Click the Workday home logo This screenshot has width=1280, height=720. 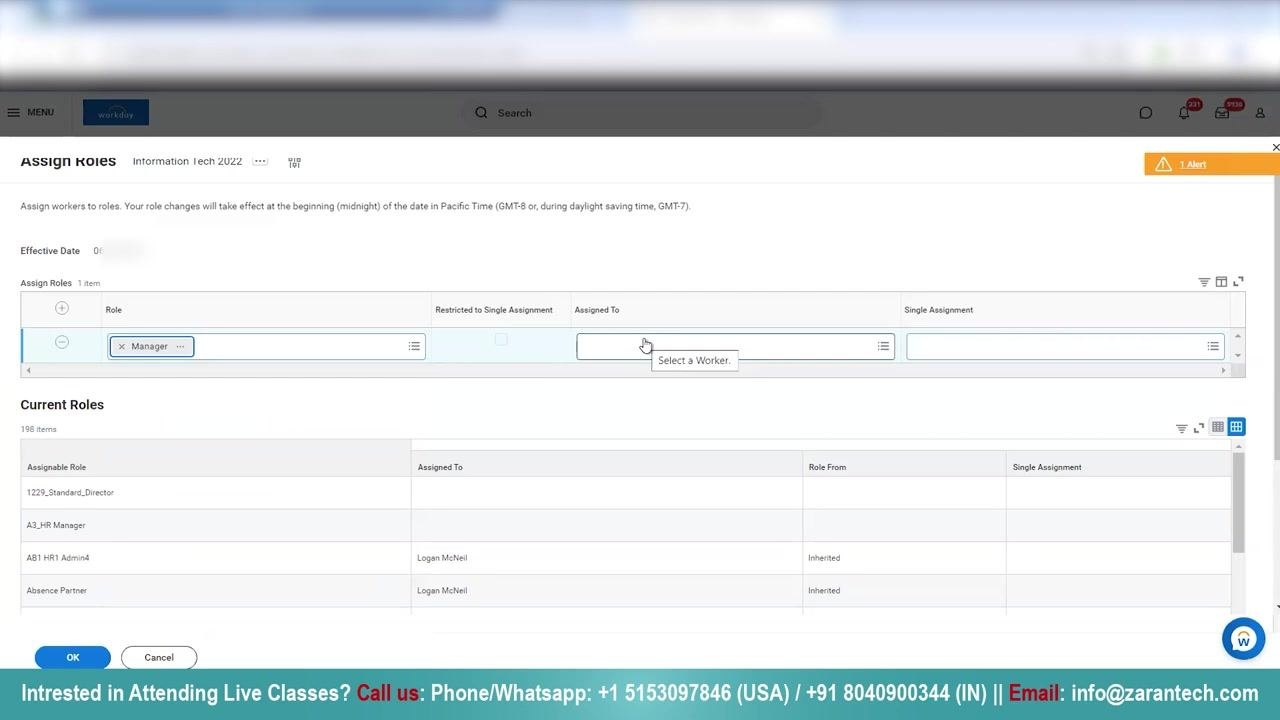click(x=116, y=113)
